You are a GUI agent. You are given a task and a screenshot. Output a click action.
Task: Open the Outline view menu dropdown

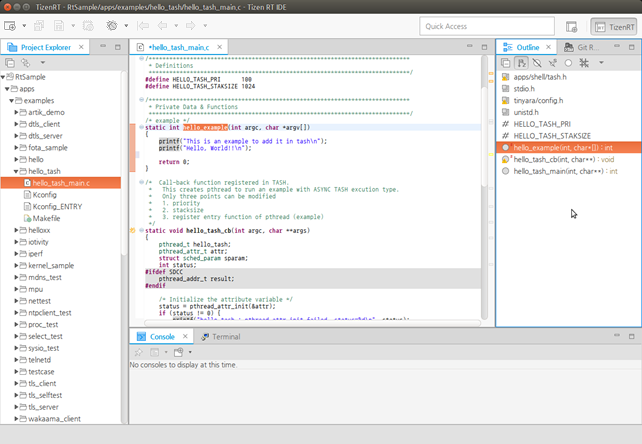(x=601, y=62)
